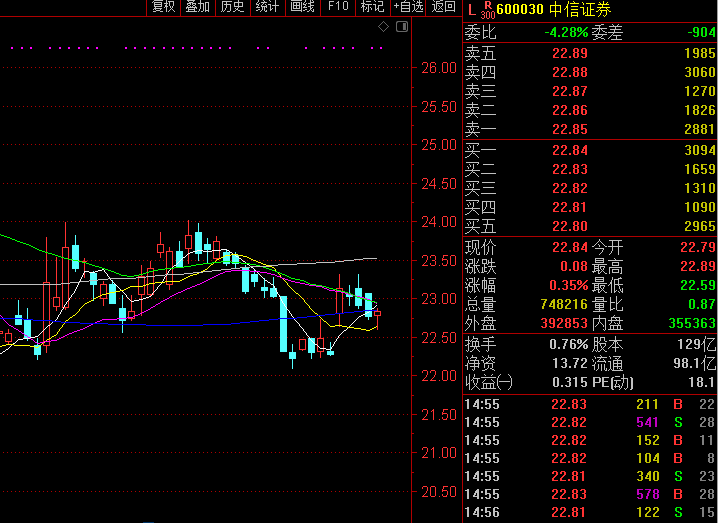This screenshot has height=523, width=719.
Task: Click the PE(动) value 18.1
Action: (x=702, y=382)
